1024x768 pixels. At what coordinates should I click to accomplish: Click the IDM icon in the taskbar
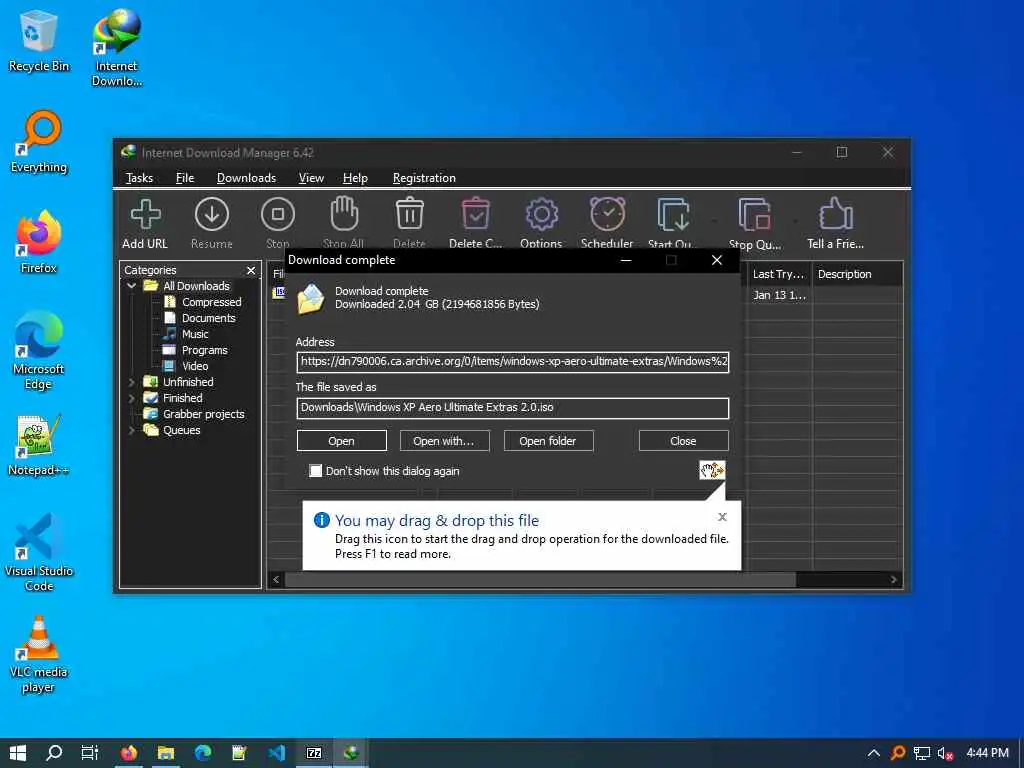point(351,753)
